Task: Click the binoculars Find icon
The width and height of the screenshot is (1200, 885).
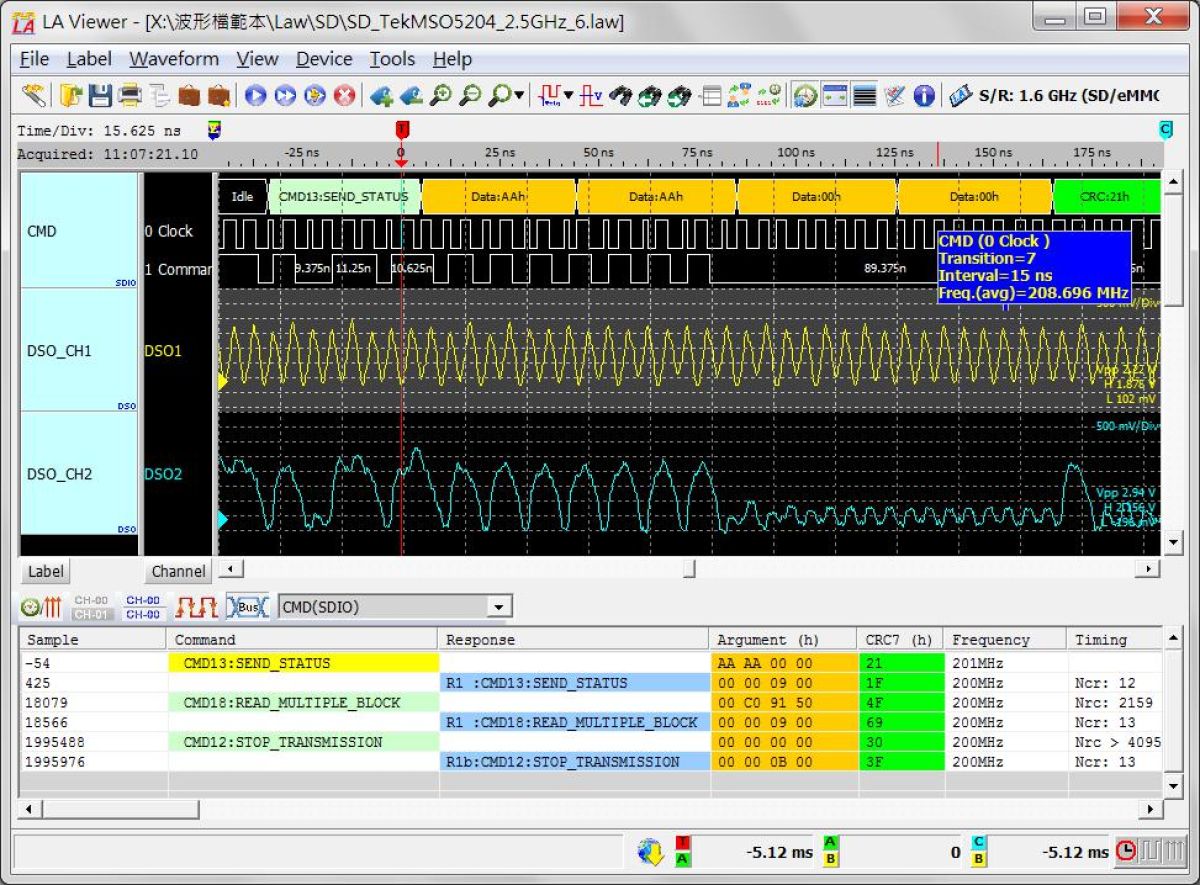Action: click(621, 96)
